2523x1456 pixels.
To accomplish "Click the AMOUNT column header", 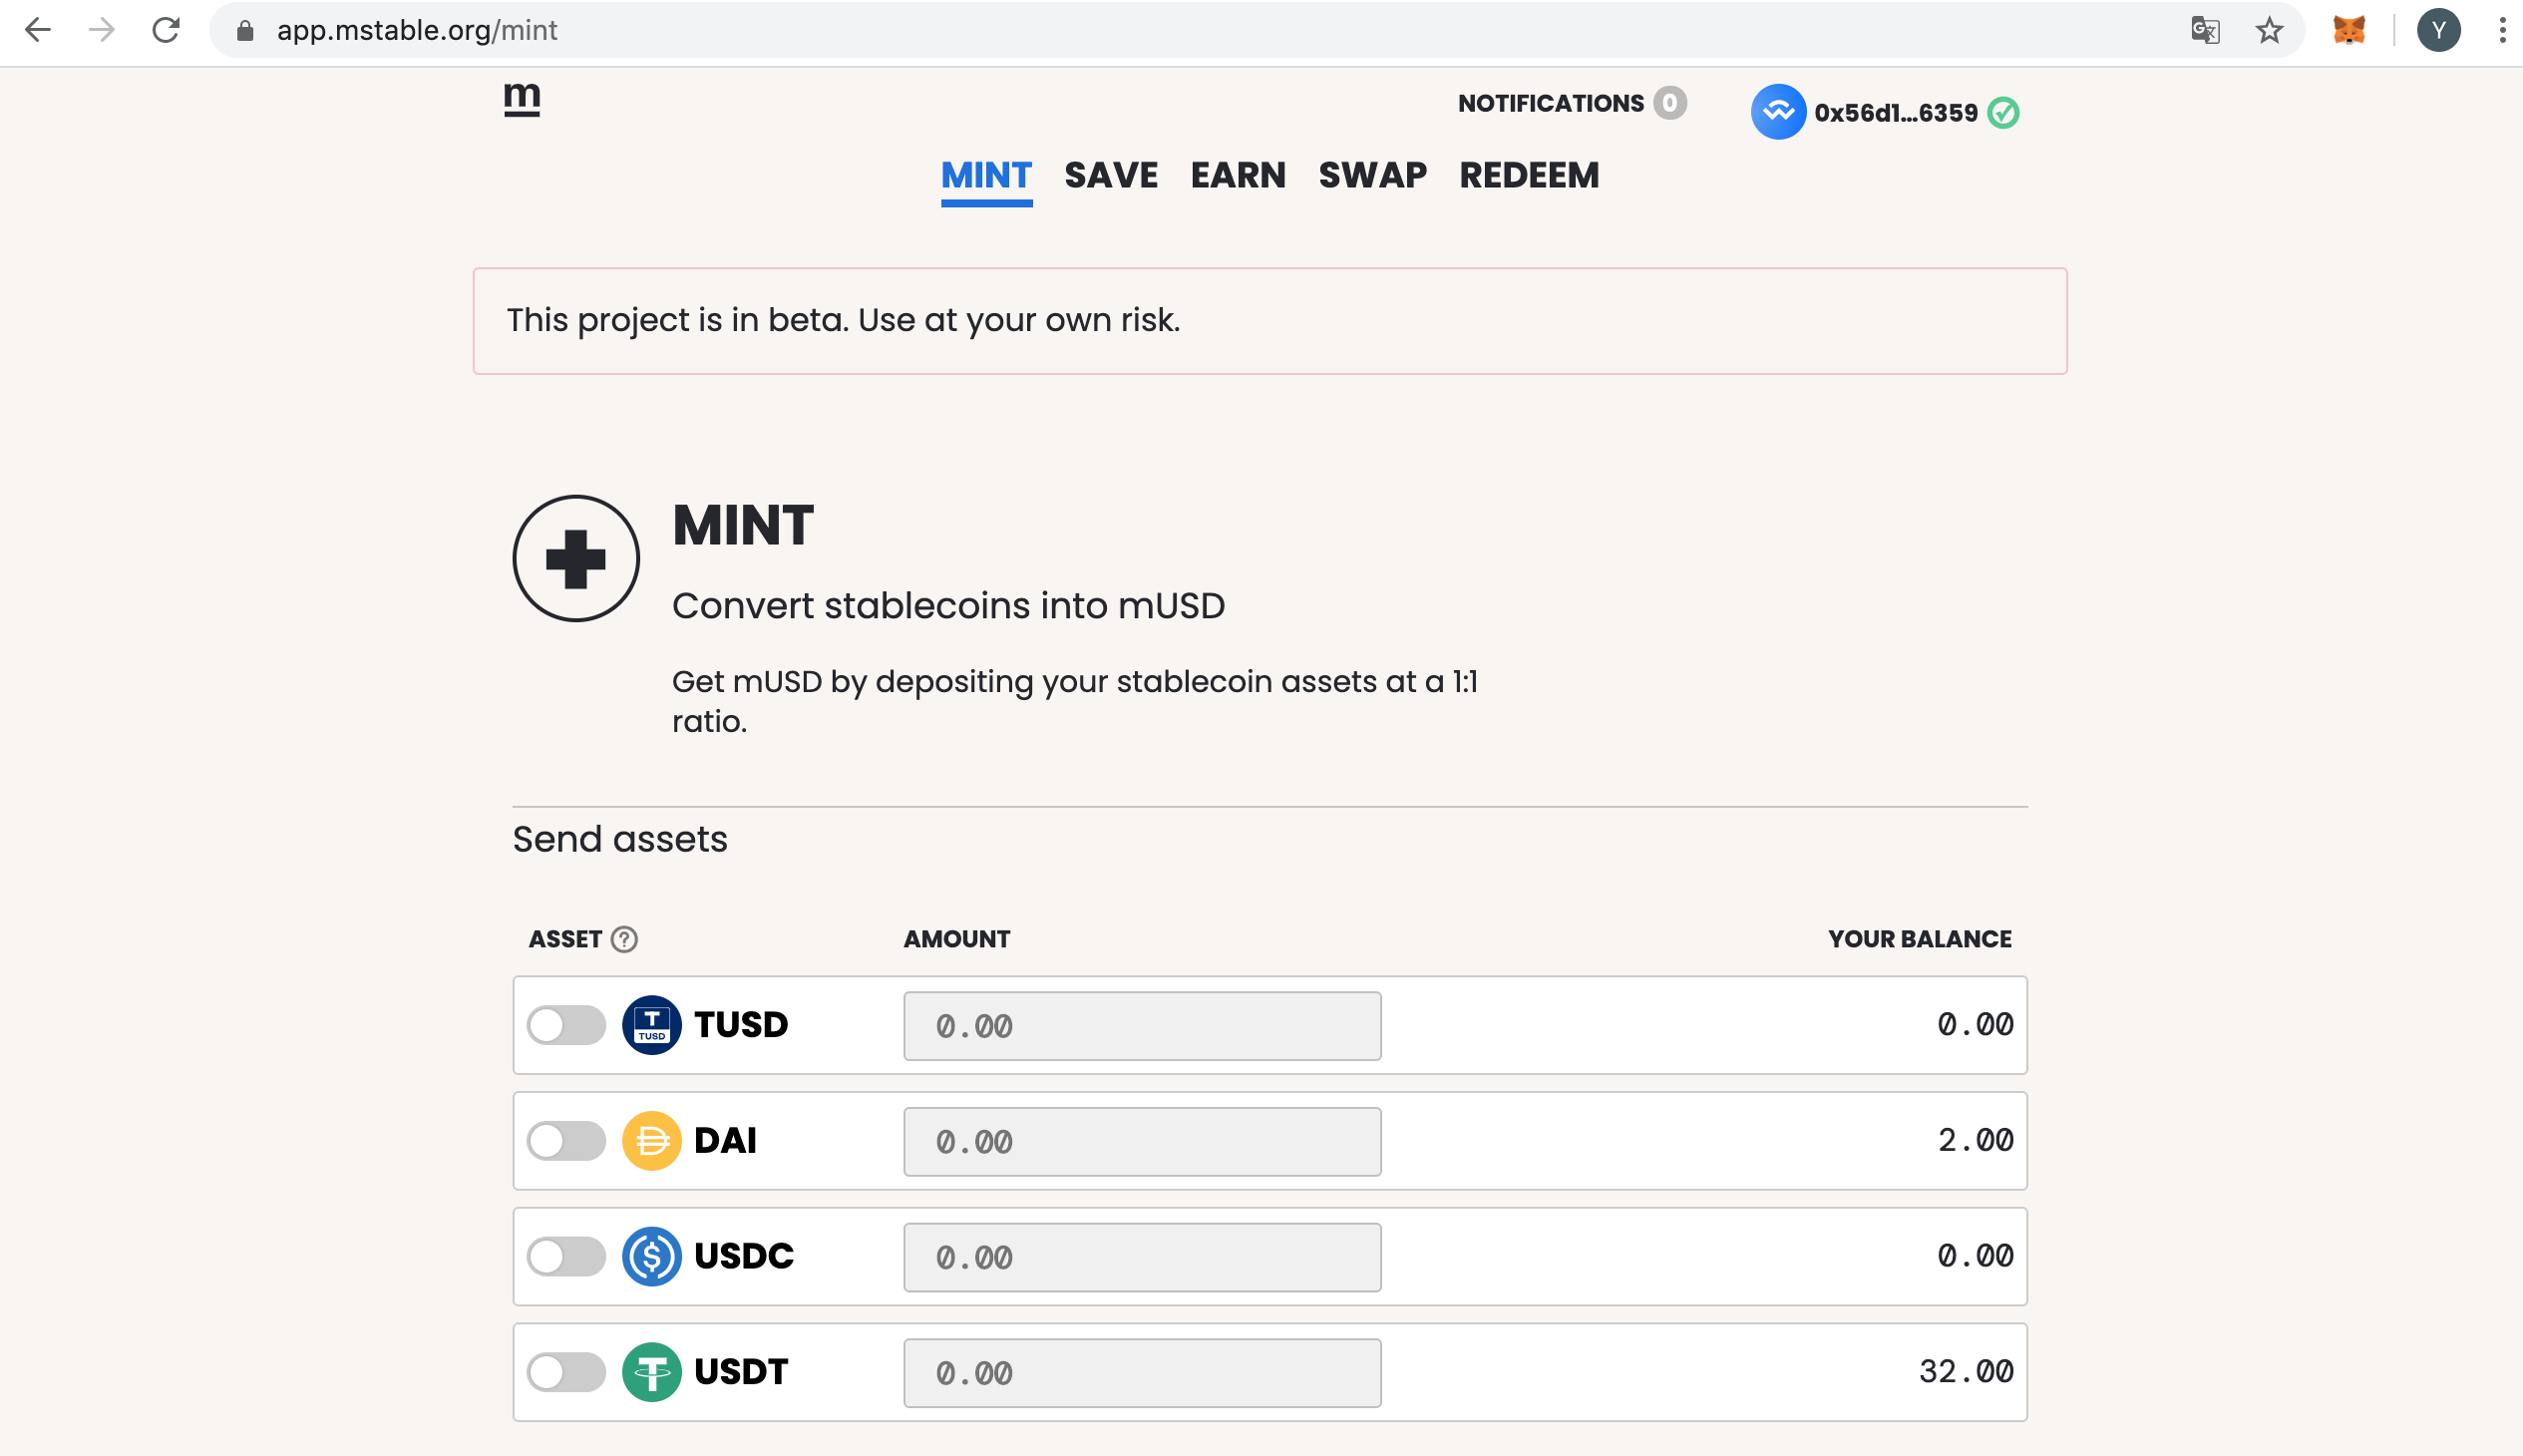I will pos(957,939).
